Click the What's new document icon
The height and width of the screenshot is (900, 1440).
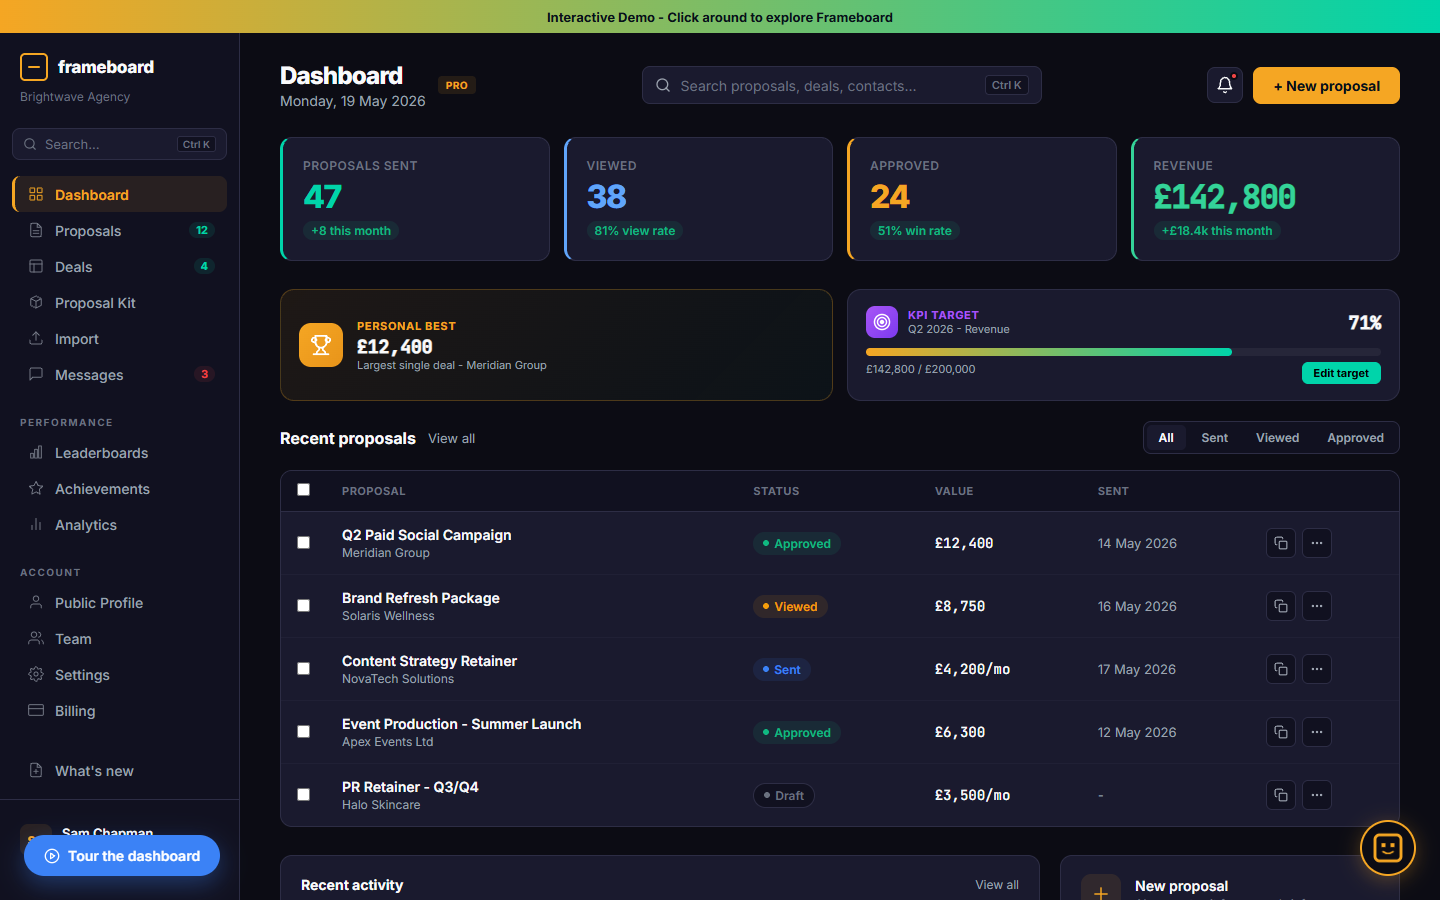(x=36, y=770)
